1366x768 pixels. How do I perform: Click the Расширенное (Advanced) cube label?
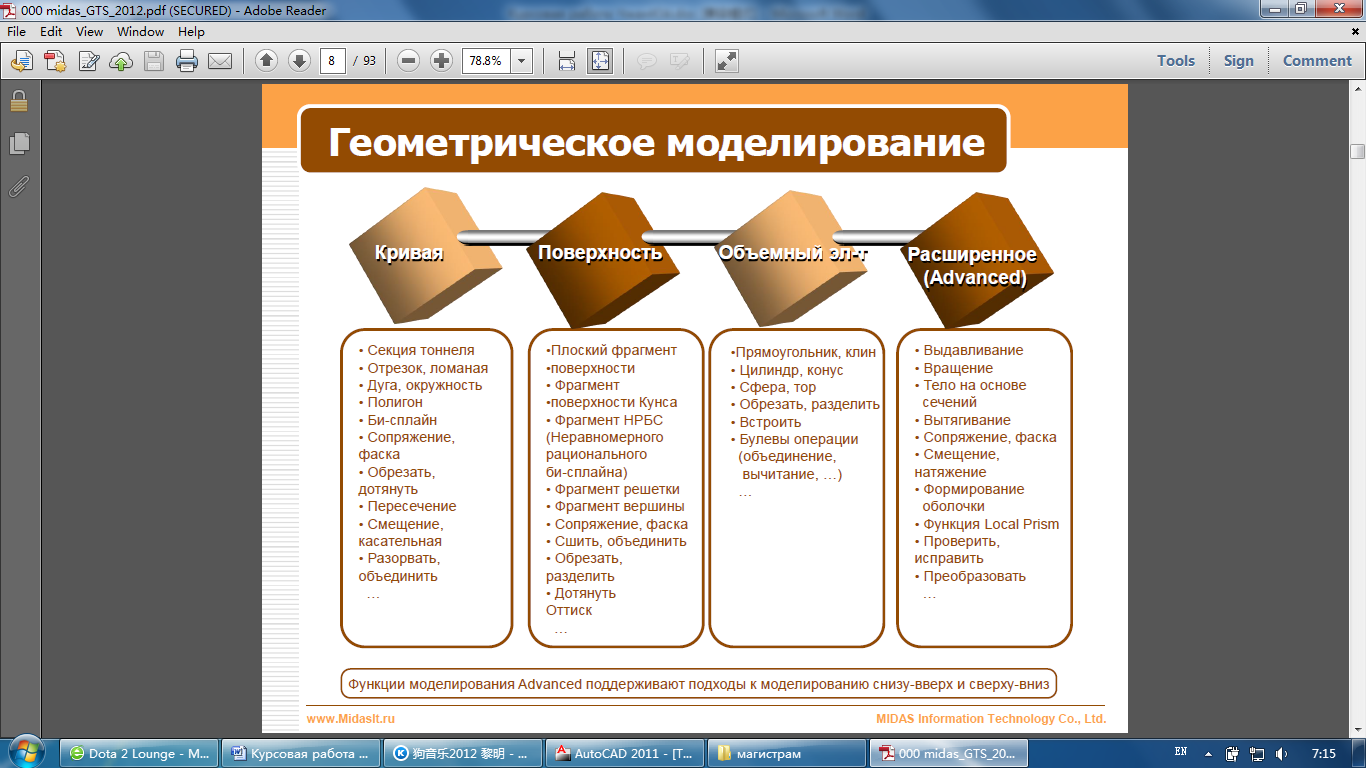pos(972,266)
